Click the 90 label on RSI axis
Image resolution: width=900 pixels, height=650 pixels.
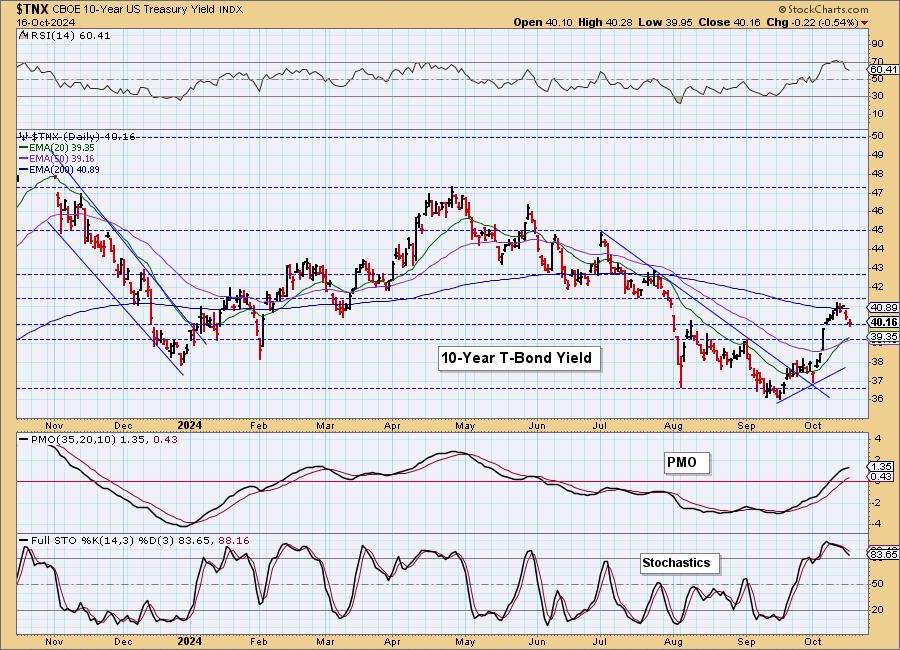878,44
